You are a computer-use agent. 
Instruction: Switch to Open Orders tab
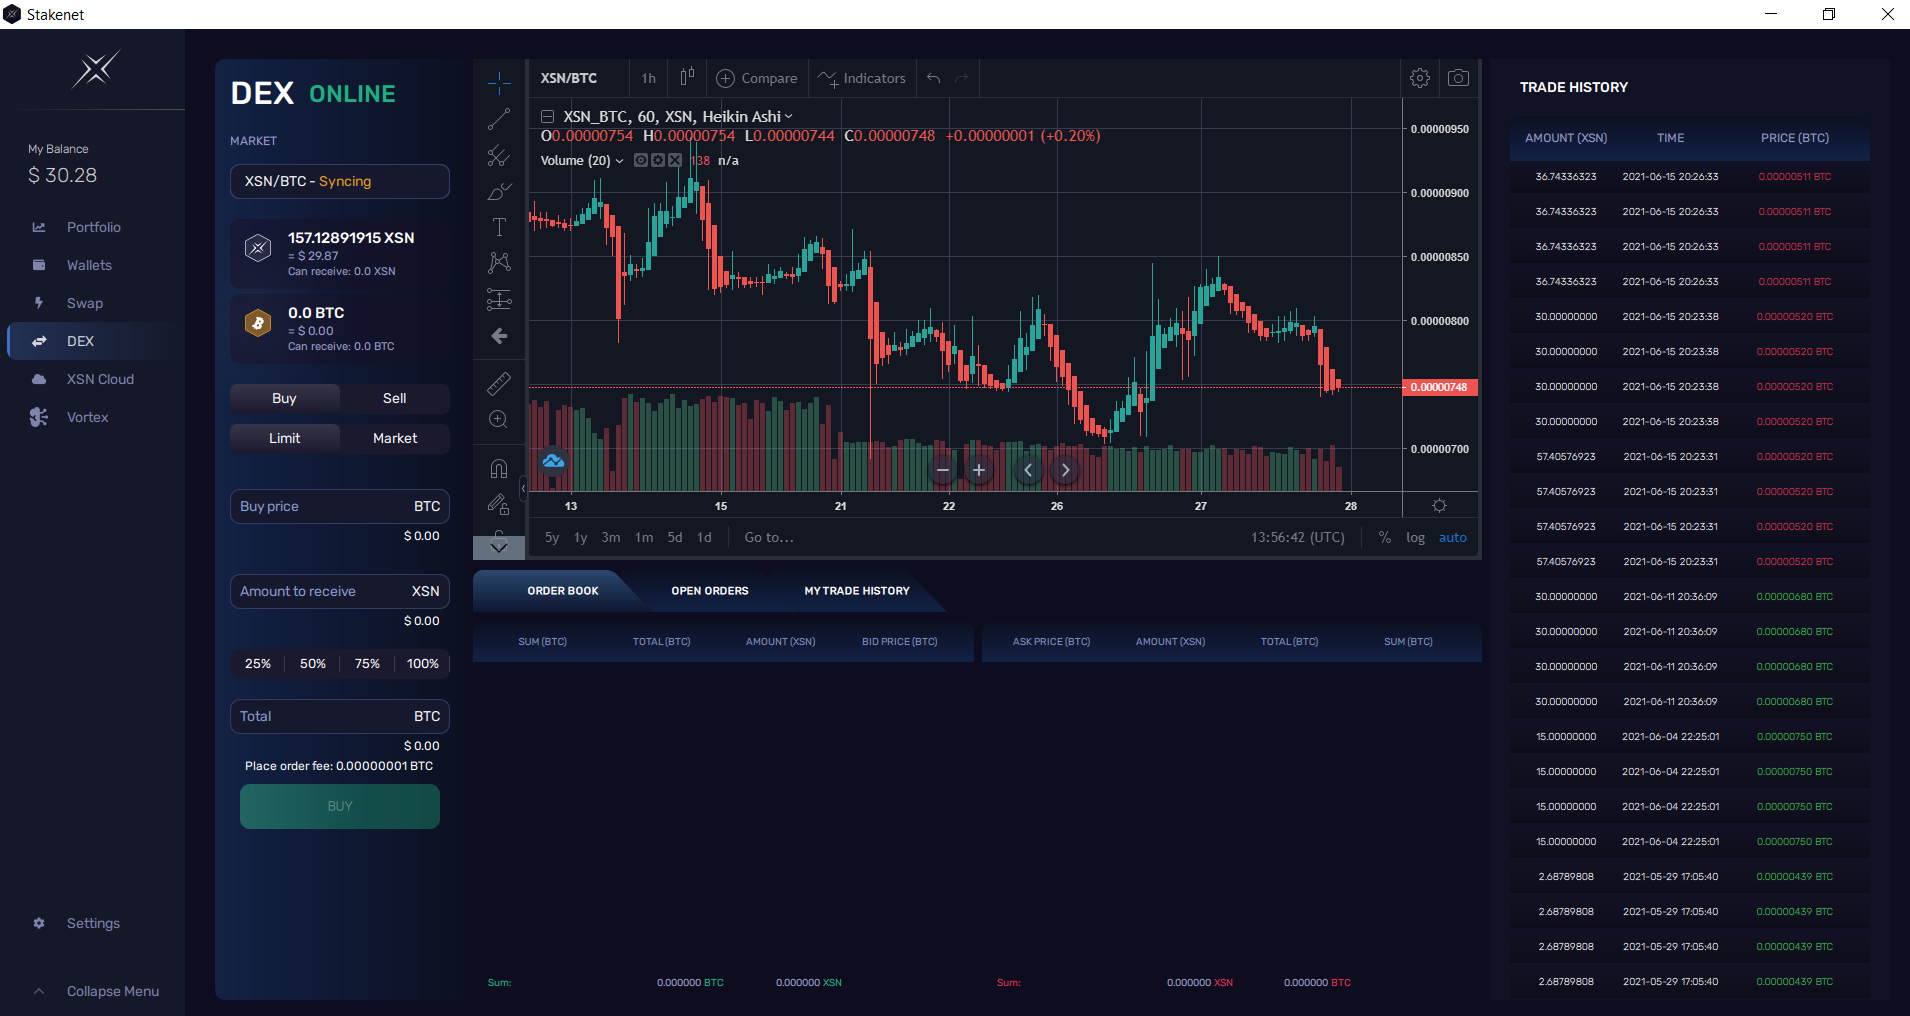tap(710, 591)
